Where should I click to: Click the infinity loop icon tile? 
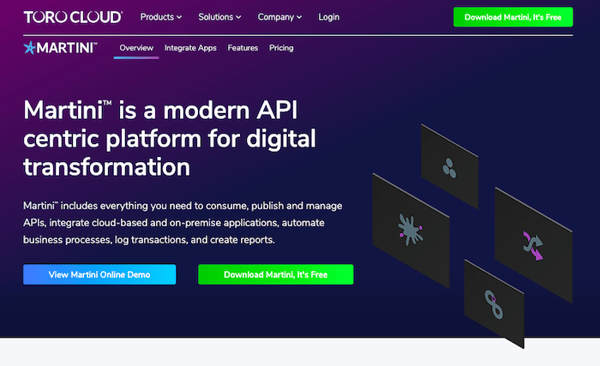tap(494, 304)
